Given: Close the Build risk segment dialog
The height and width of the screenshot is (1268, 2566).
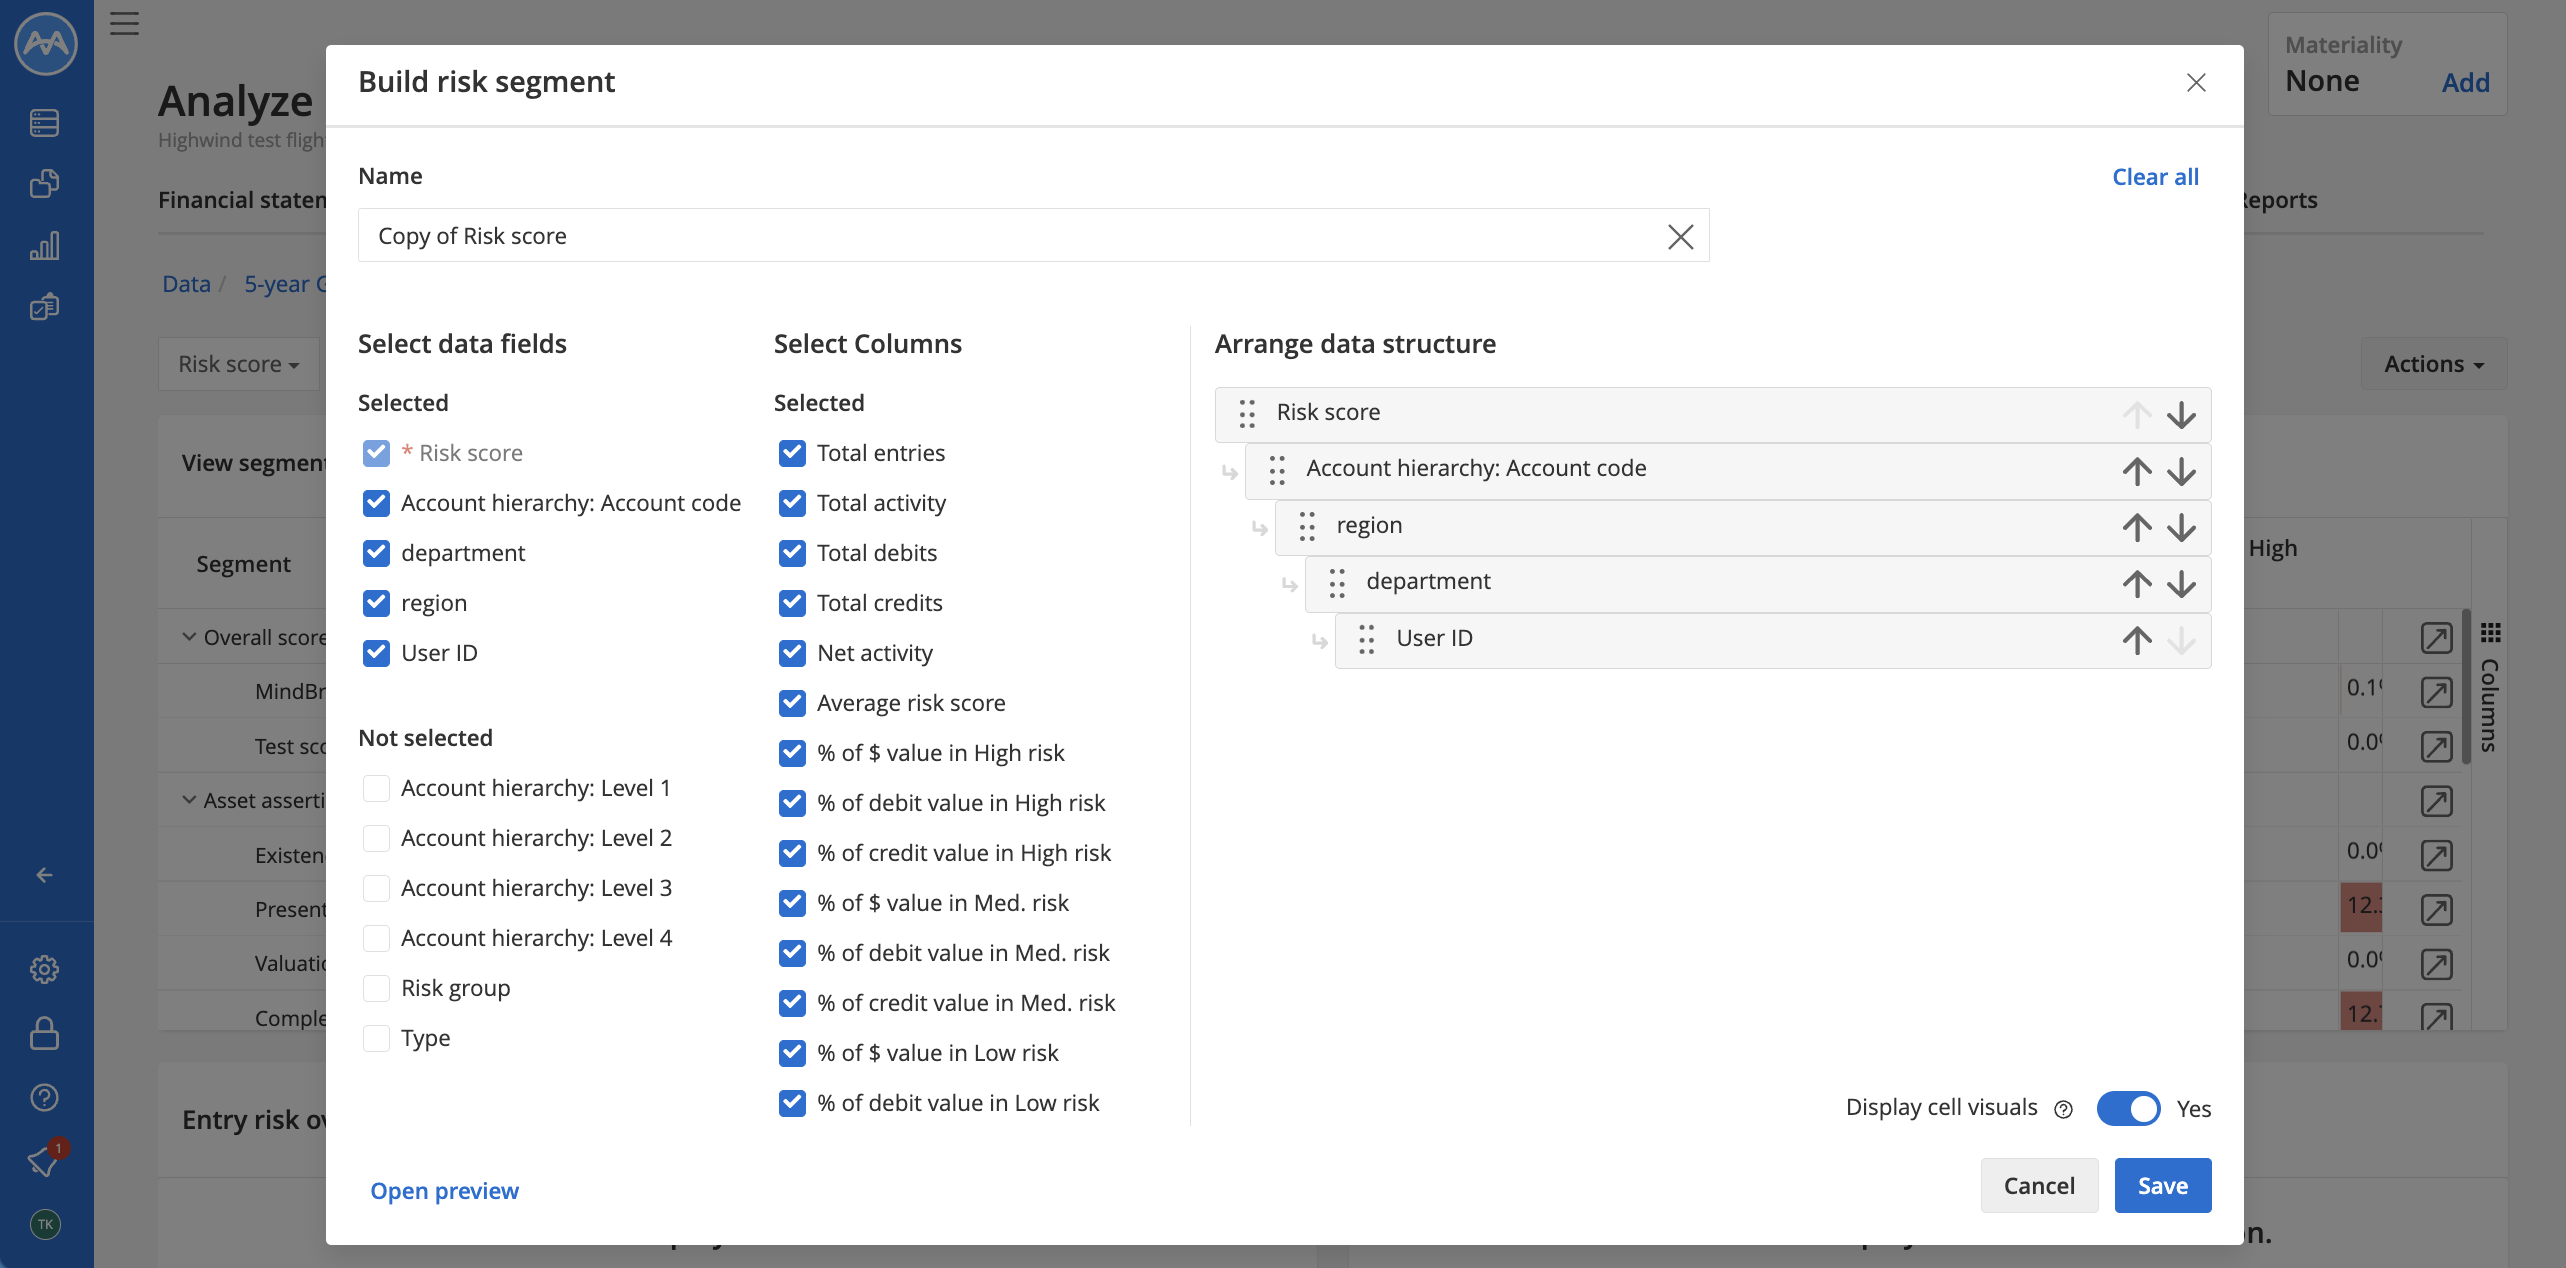Looking at the screenshot, I should coord(2196,82).
